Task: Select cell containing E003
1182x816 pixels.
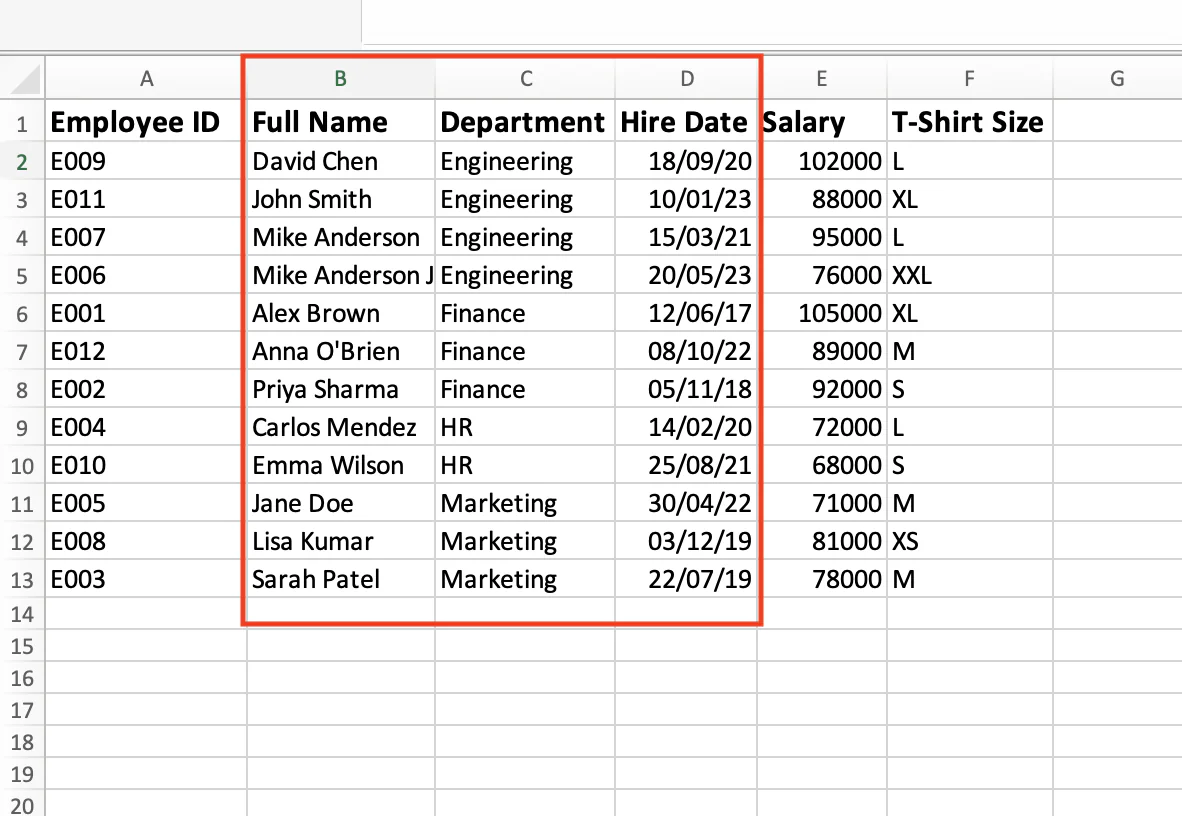Action: pyautogui.click(x=146, y=578)
